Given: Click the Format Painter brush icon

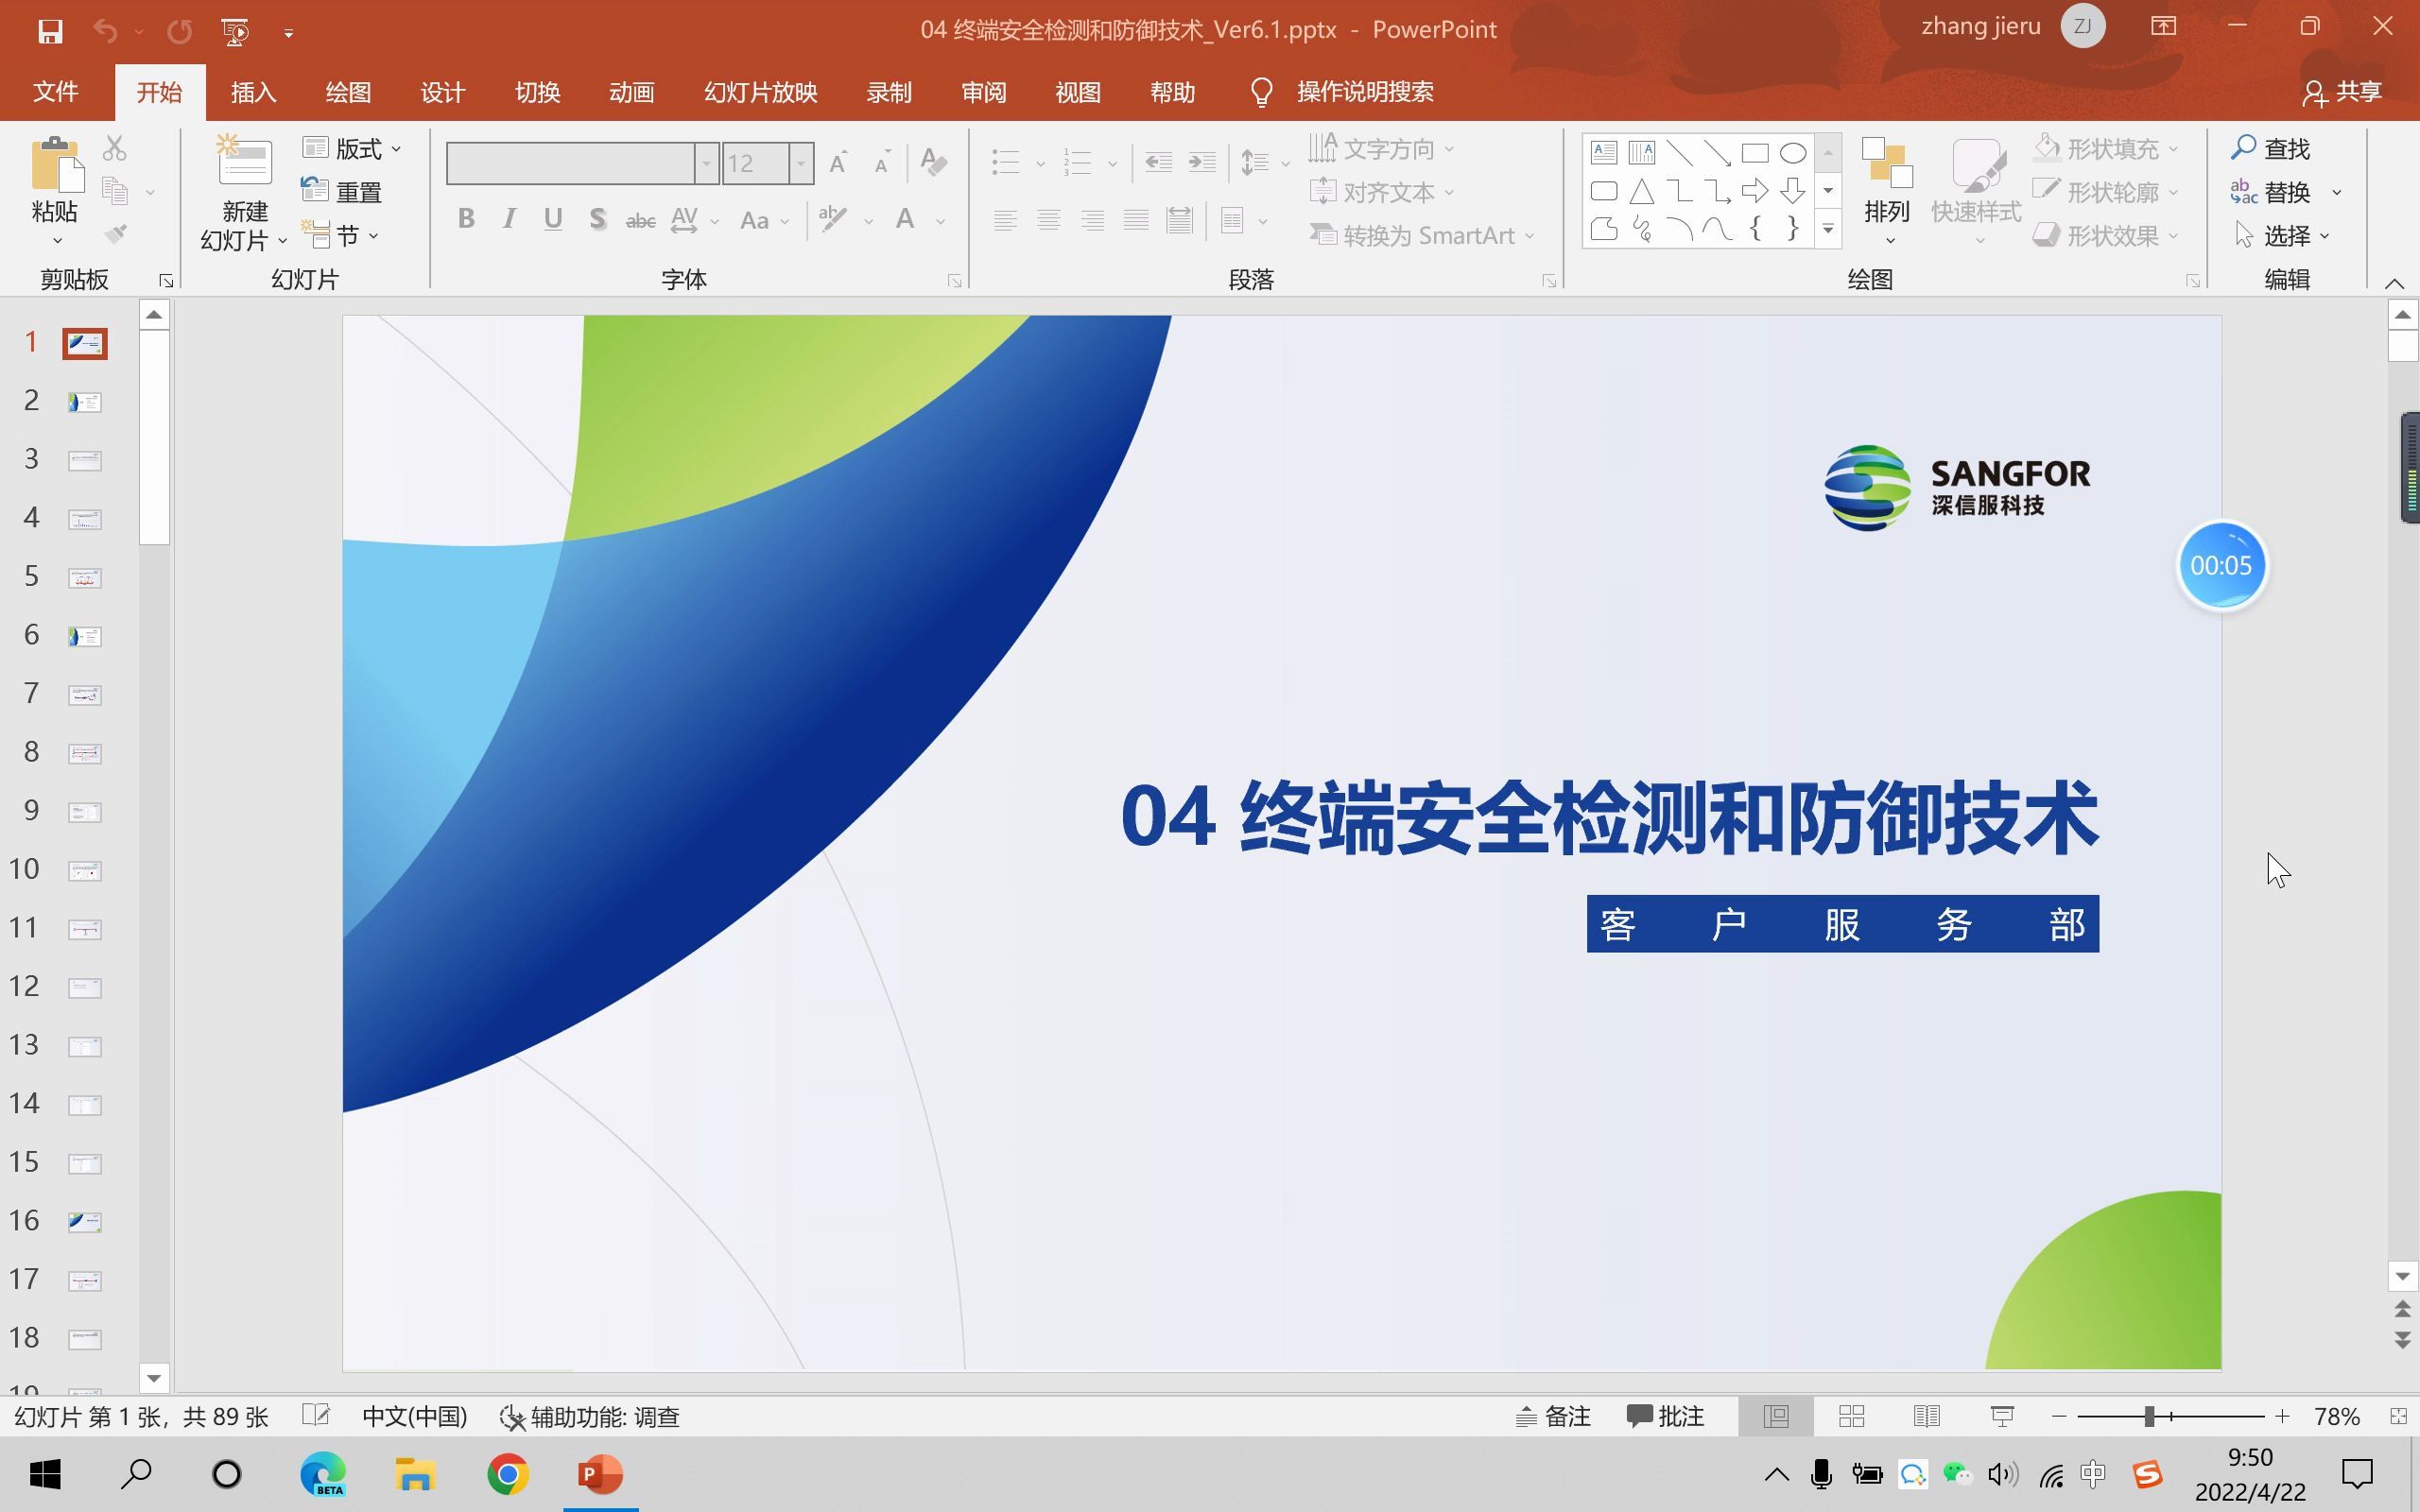Looking at the screenshot, I should 116,235.
